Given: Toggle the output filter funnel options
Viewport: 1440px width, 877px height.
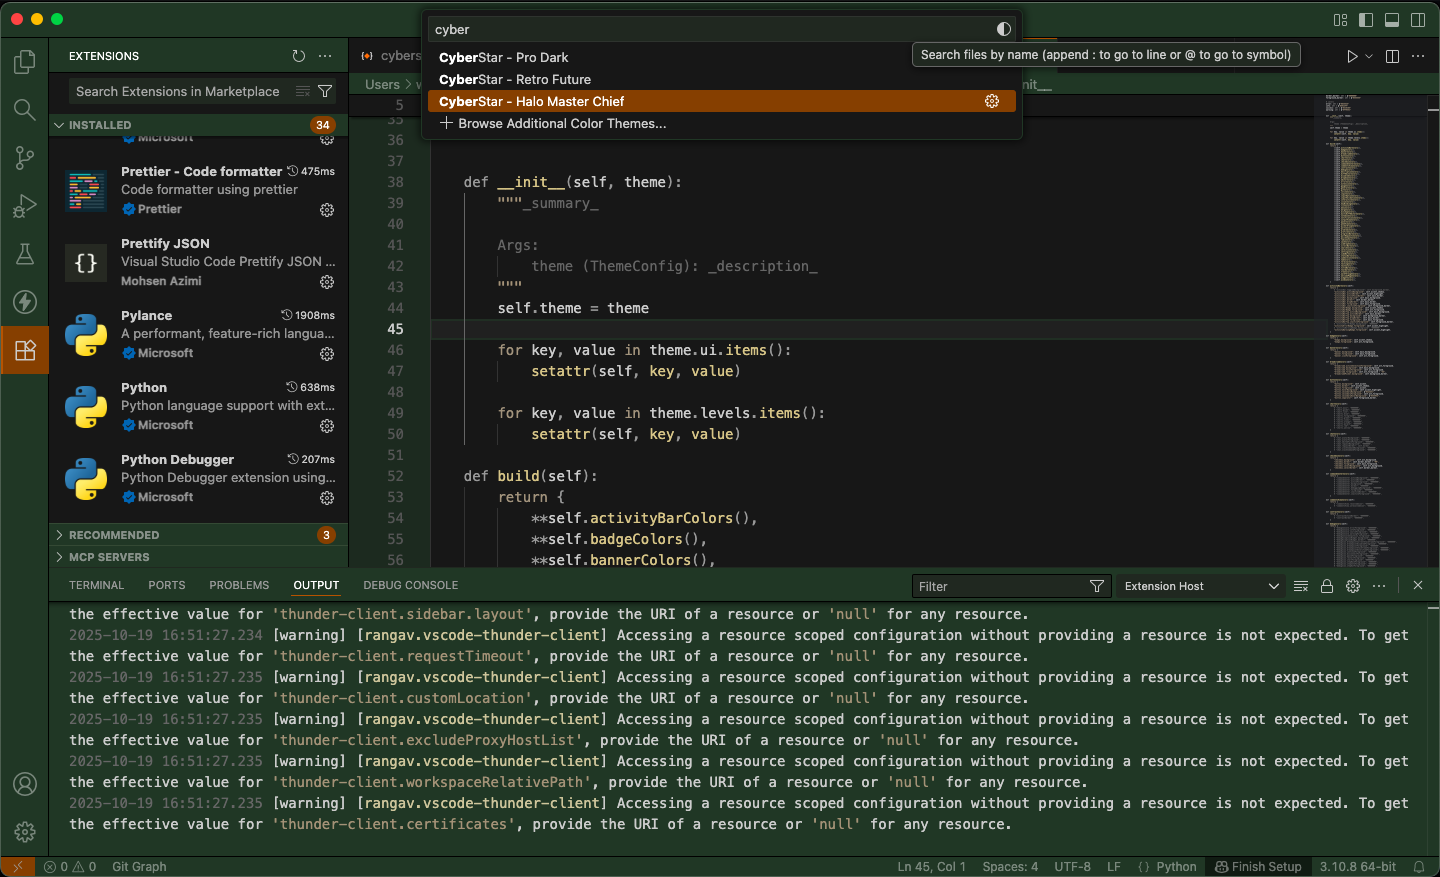Looking at the screenshot, I should click(1097, 586).
